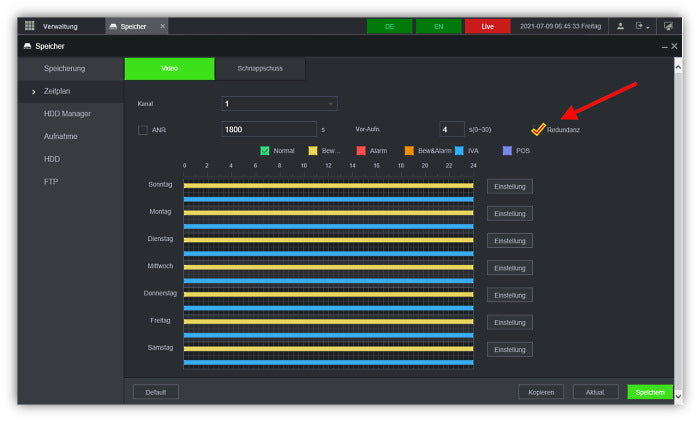Click the Speicher panel header icon
Screen dimensions: 700x422
(27, 46)
